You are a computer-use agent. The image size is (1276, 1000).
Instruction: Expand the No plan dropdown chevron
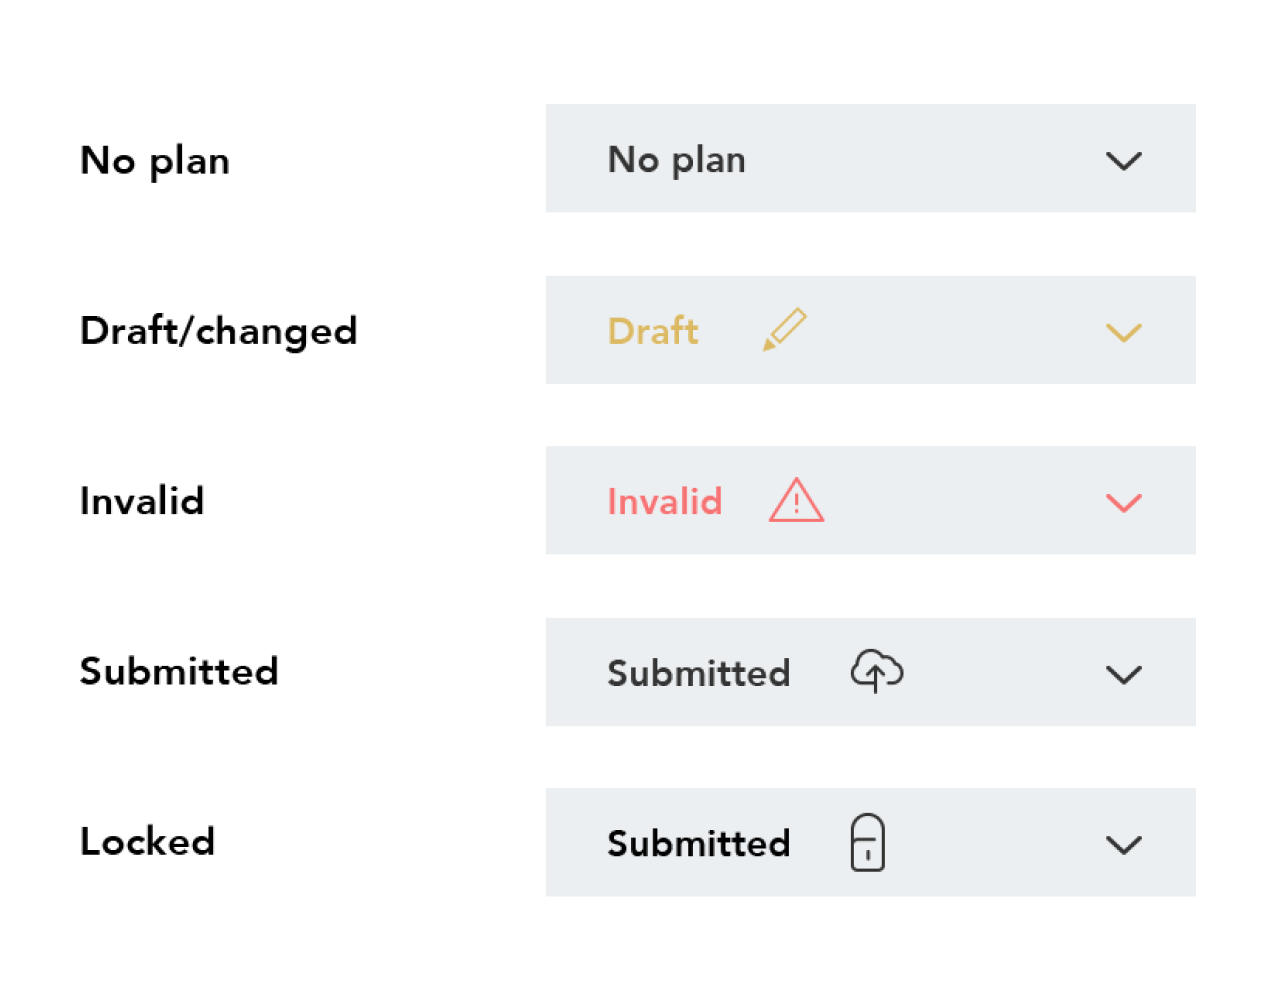(1123, 161)
